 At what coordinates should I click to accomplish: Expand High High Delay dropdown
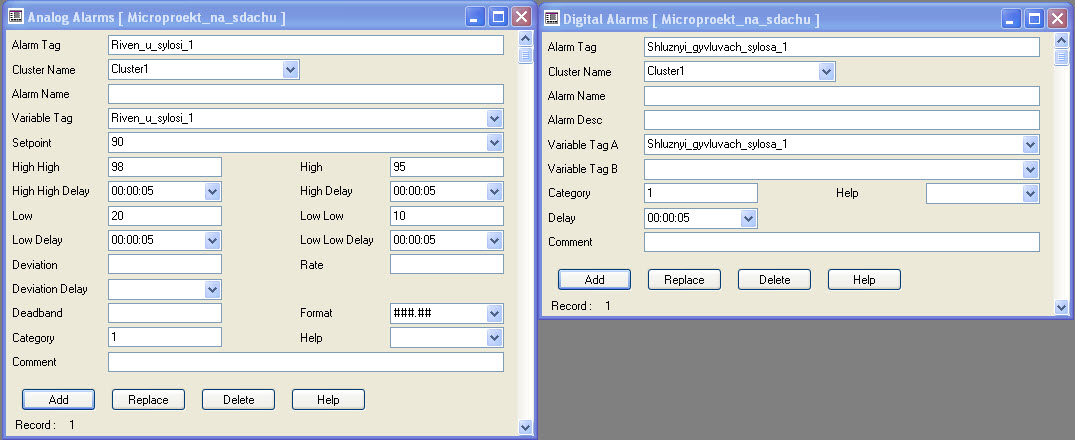coord(213,191)
